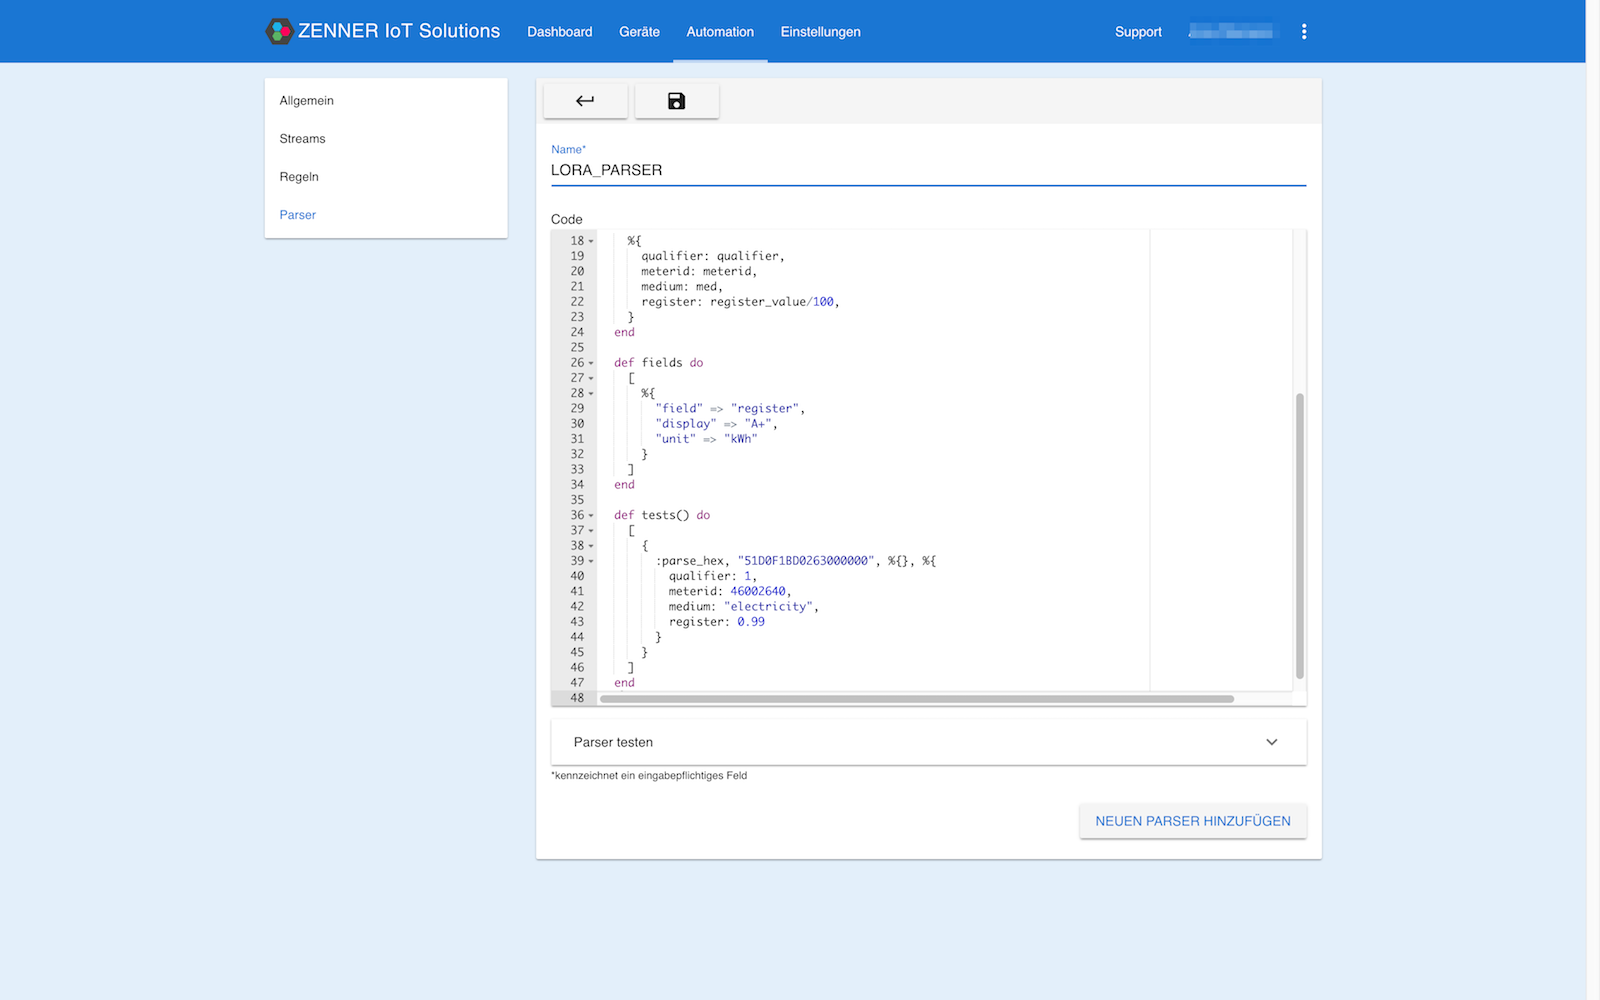Image resolution: width=1600 pixels, height=1000 pixels.
Task: Click the "qualifier: qualifier," line
Action: point(713,256)
